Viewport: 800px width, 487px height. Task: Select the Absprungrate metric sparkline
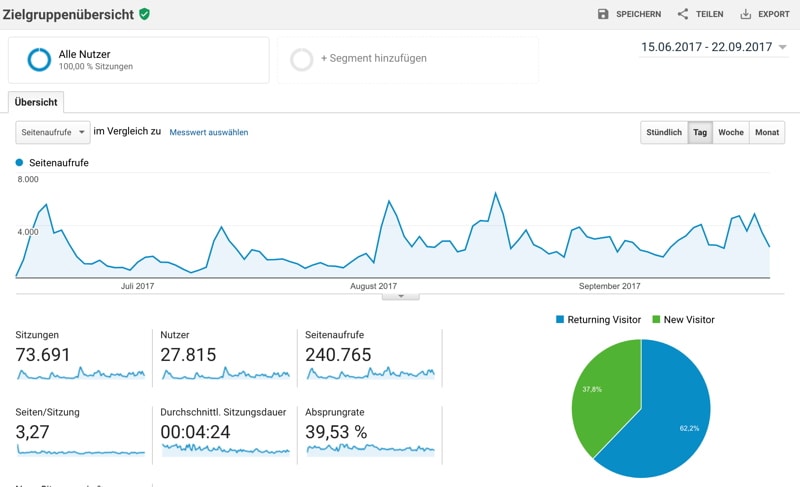[x=370, y=449]
